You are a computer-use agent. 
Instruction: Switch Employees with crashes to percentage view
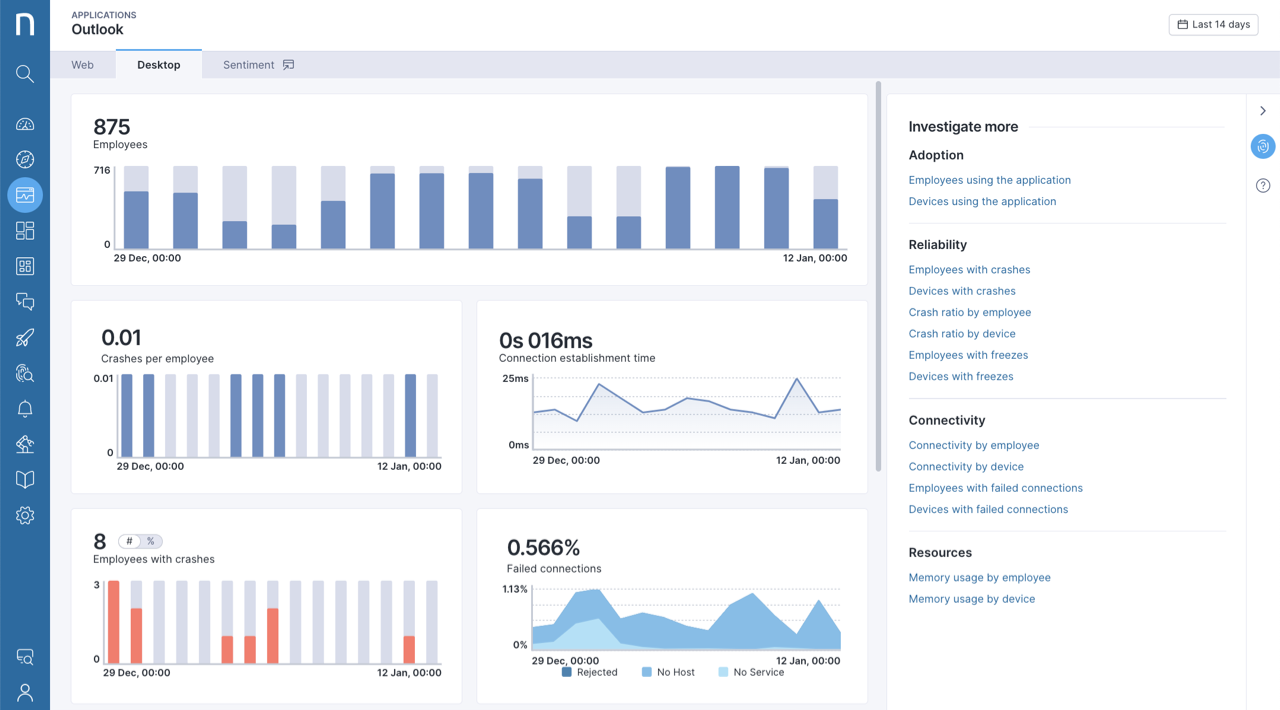151,541
